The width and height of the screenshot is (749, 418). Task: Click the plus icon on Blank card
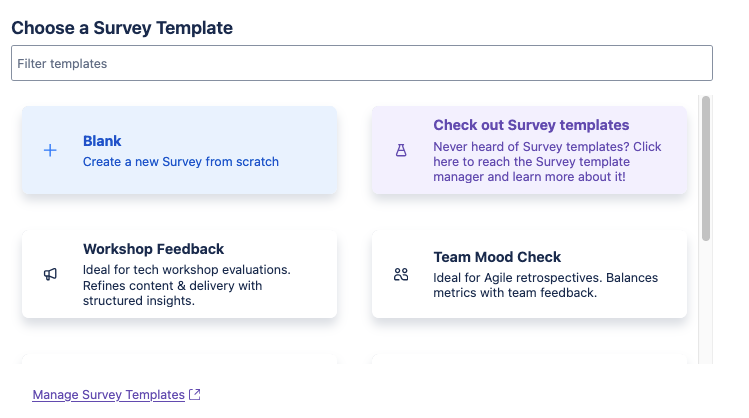click(50, 151)
